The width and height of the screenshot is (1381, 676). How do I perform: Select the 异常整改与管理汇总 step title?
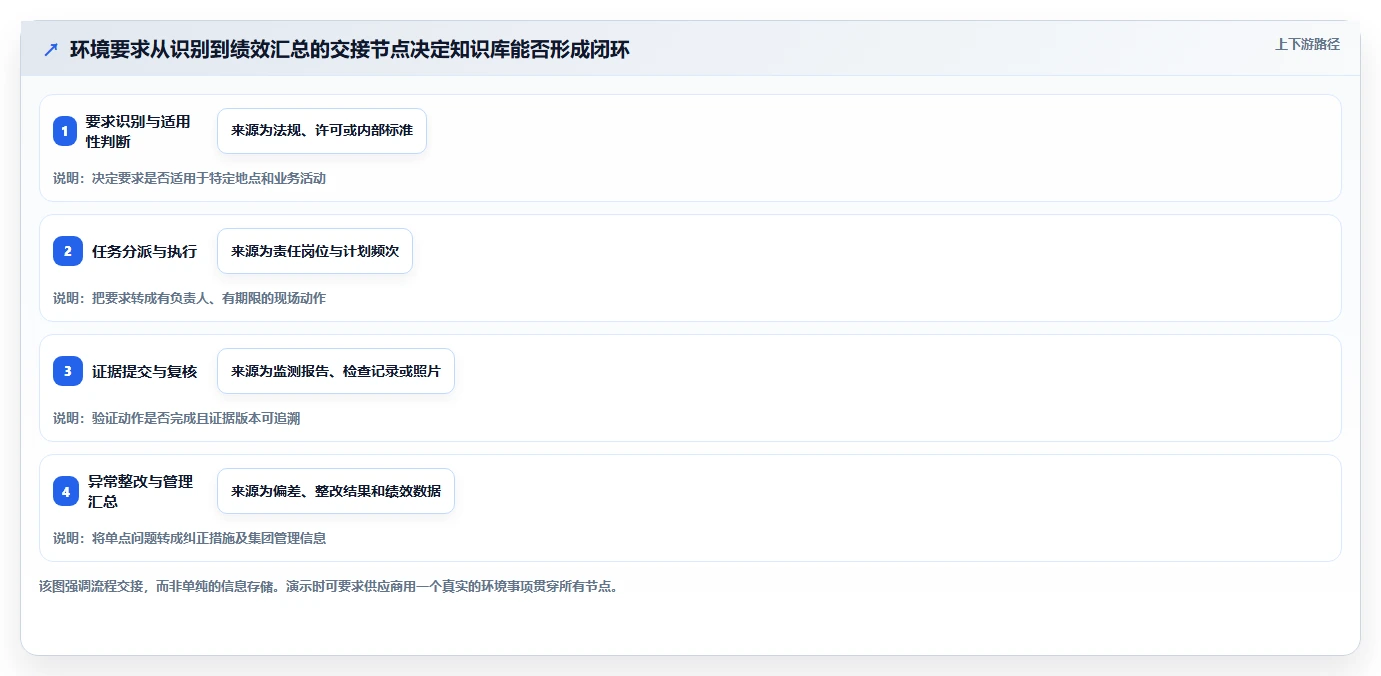pos(141,491)
